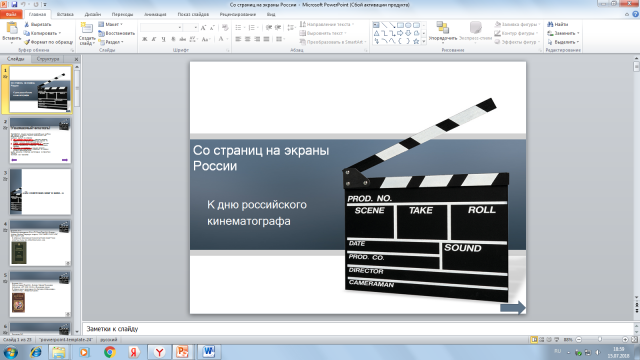Click the zoom in plus button
640x360 pixels.
tap(625, 340)
